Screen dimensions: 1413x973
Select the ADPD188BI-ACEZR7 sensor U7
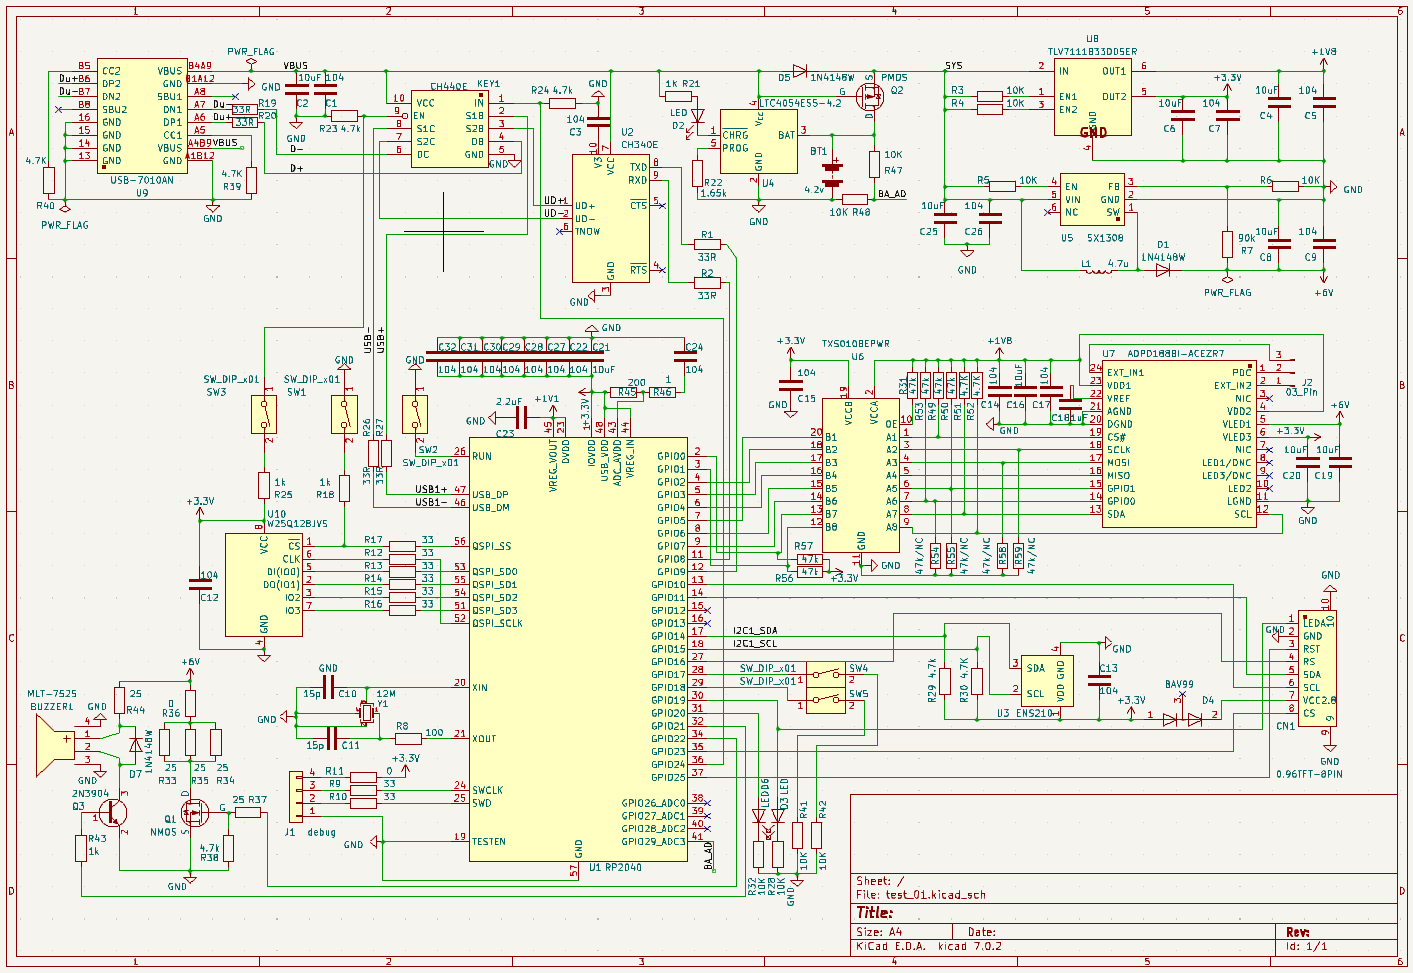pyautogui.click(x=1180, y=444)
